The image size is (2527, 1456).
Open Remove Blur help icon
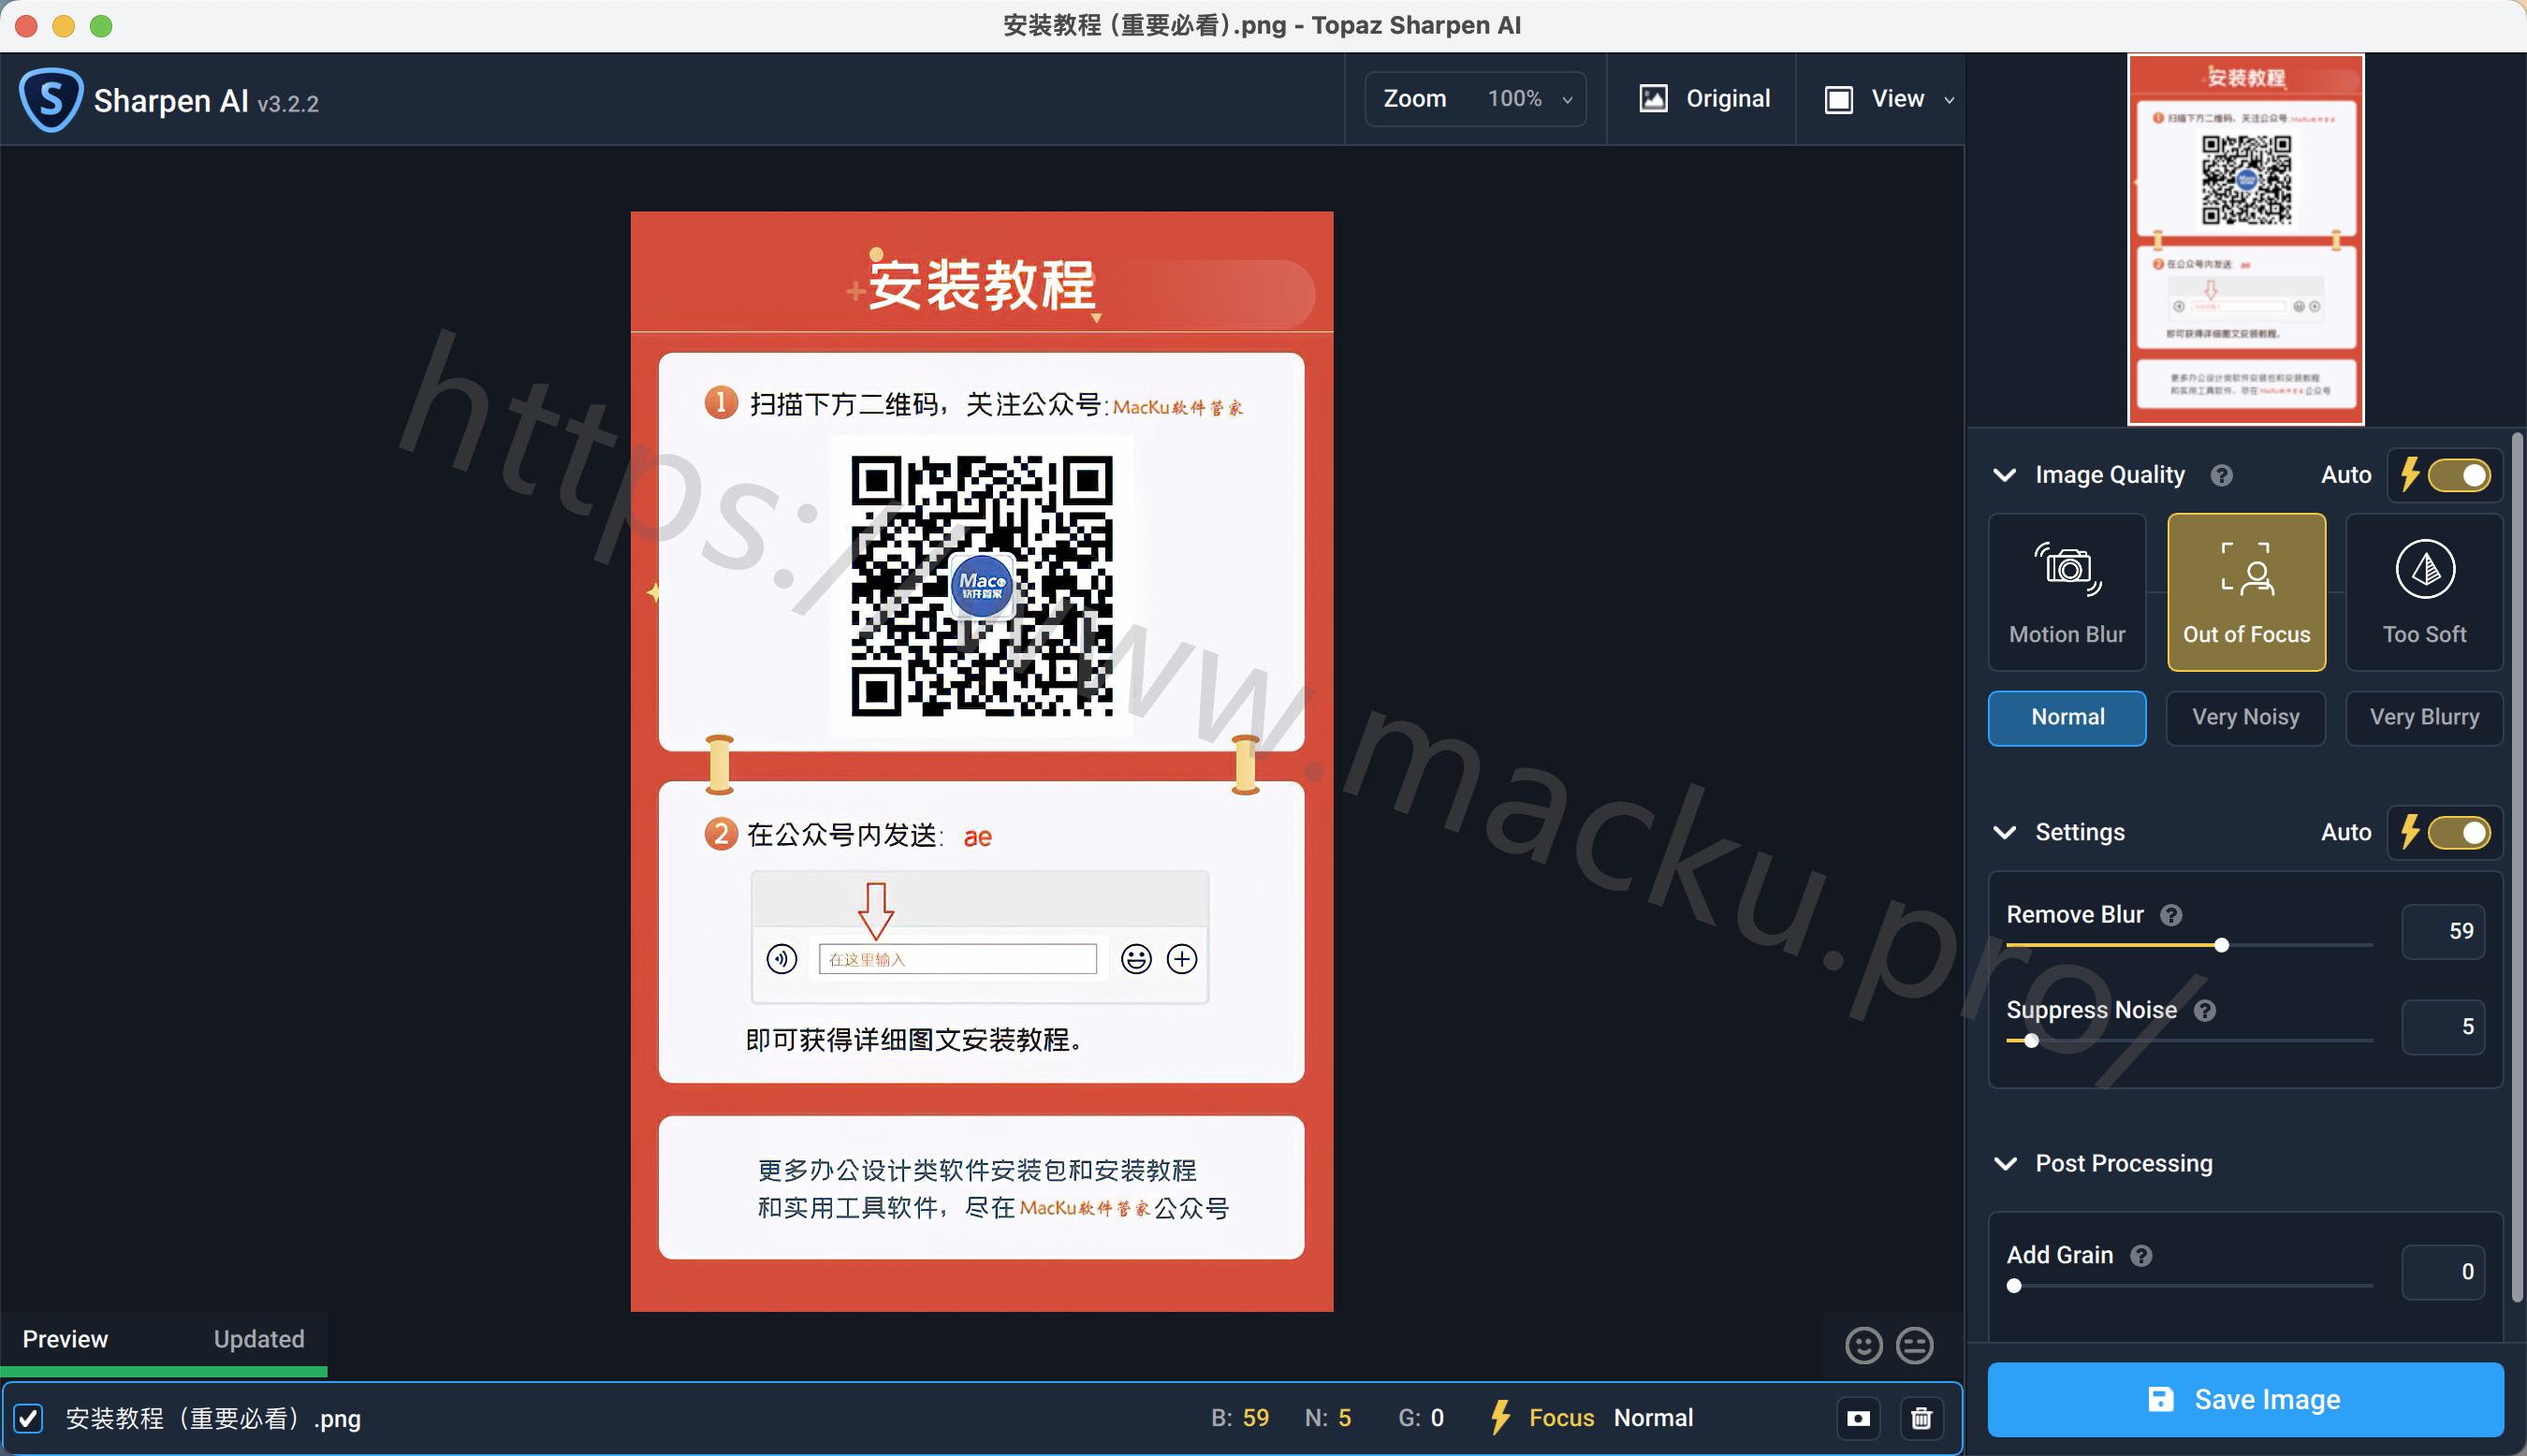2170,915
